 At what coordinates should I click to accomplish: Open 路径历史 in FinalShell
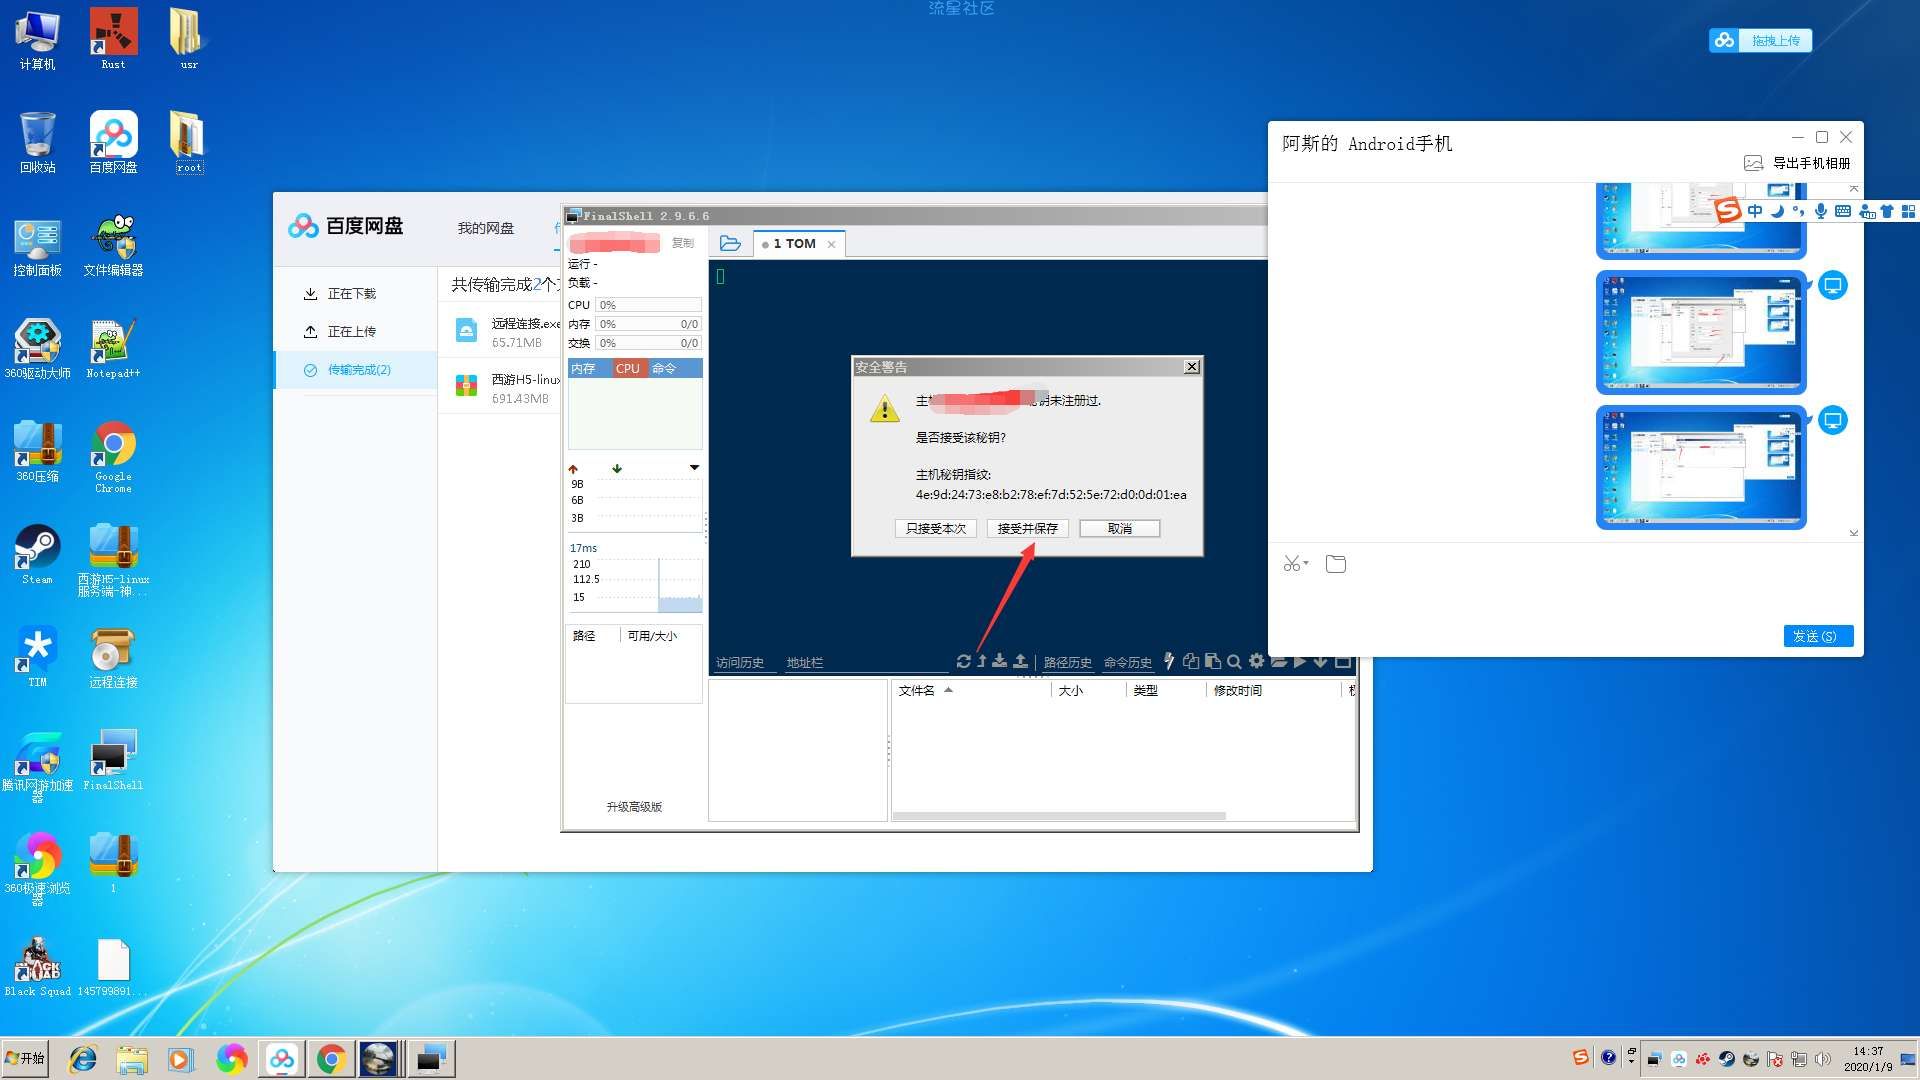tap(1067, 663)
